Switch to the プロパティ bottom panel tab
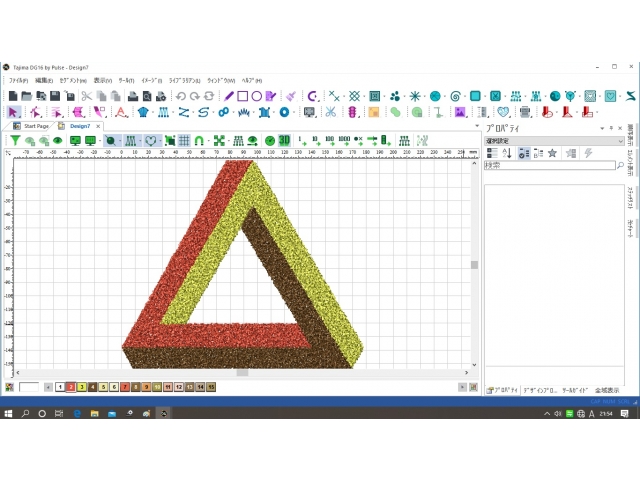This screenshot has height=480, width=640. click(x=503, y=390)
